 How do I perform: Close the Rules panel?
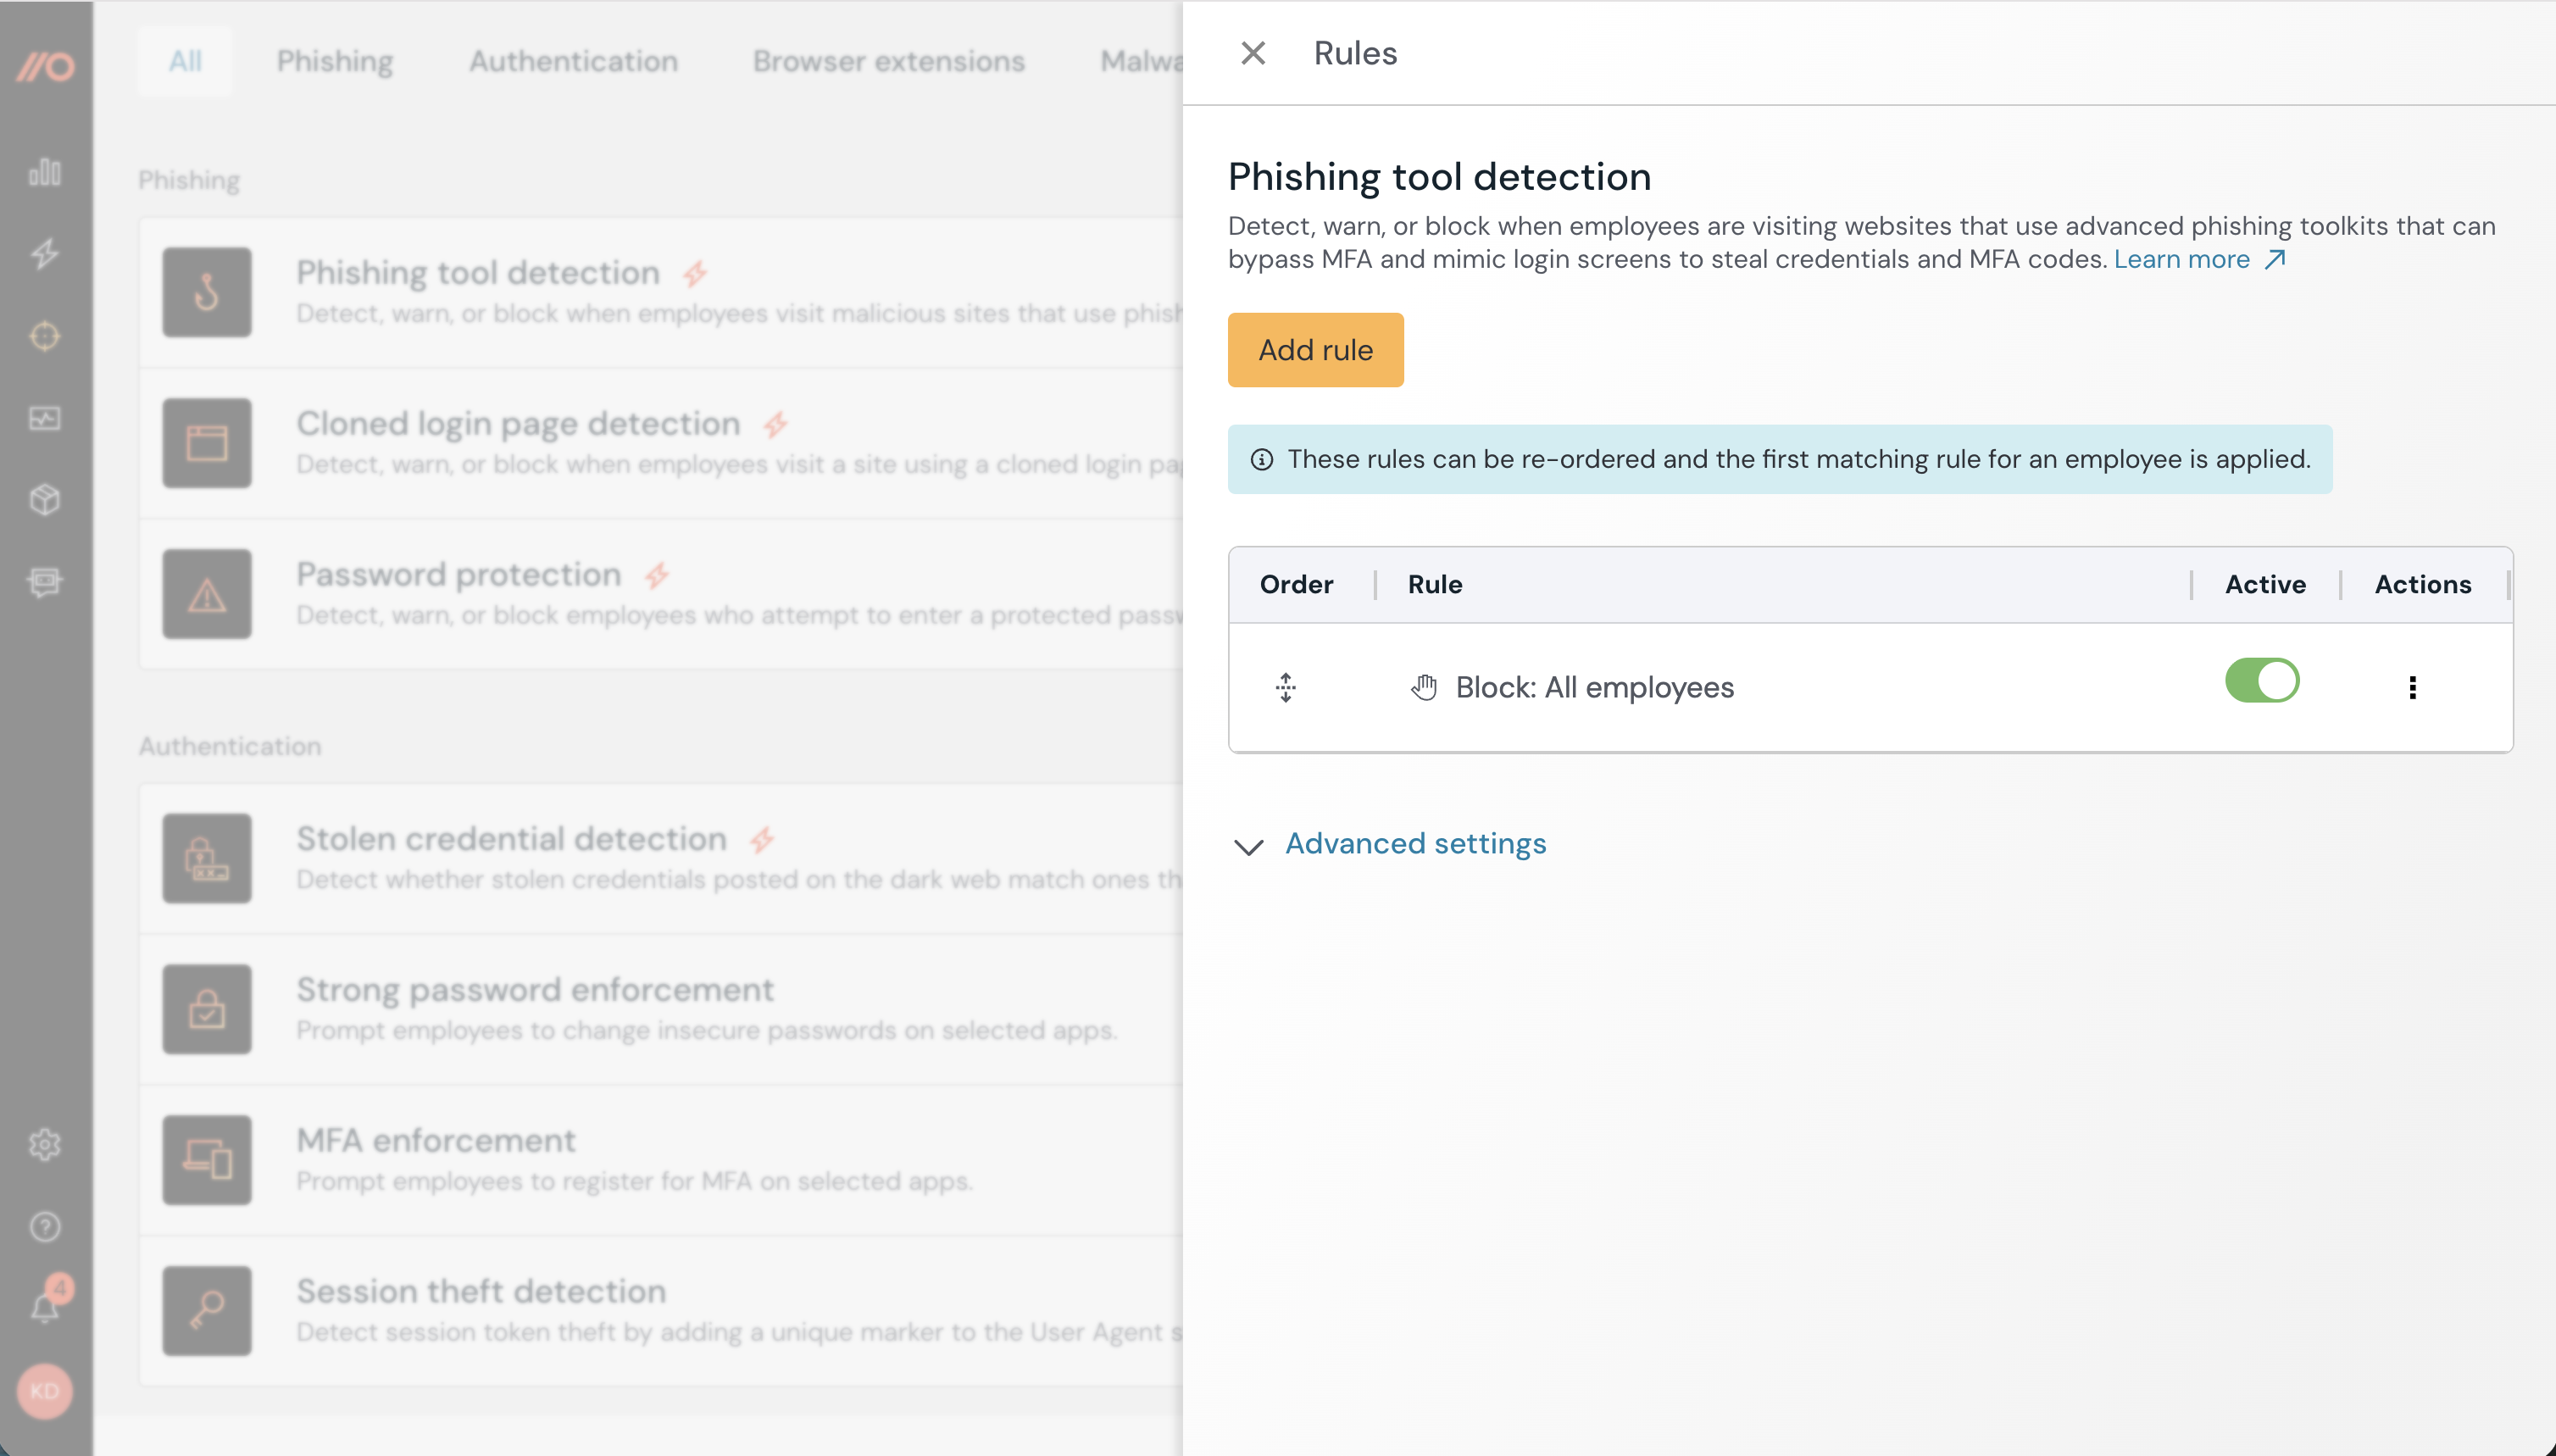tap(1253, 52)
